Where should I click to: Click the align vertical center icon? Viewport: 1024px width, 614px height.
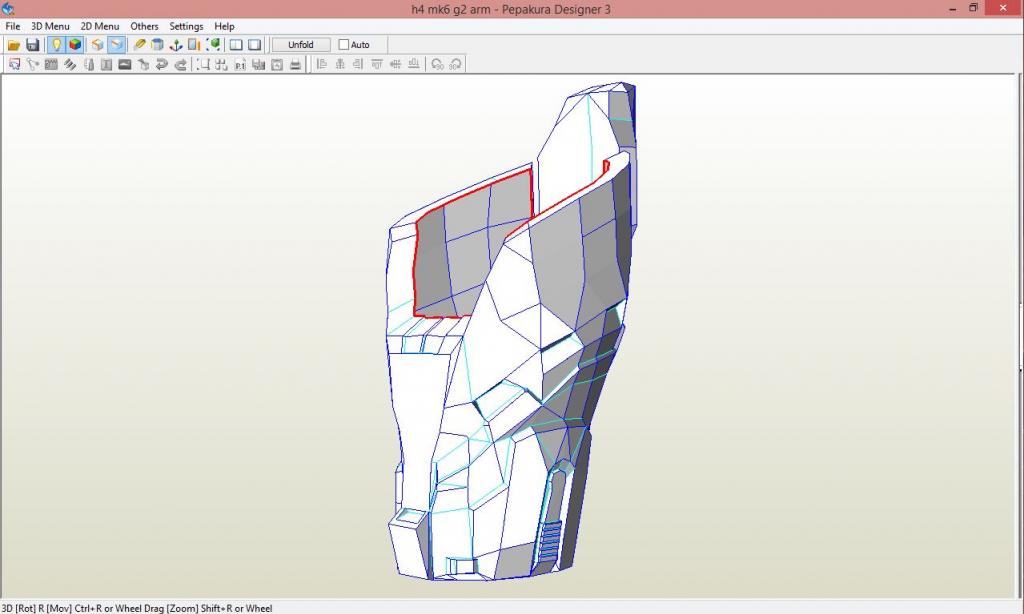pyautogui.click(x=395, y=64)
